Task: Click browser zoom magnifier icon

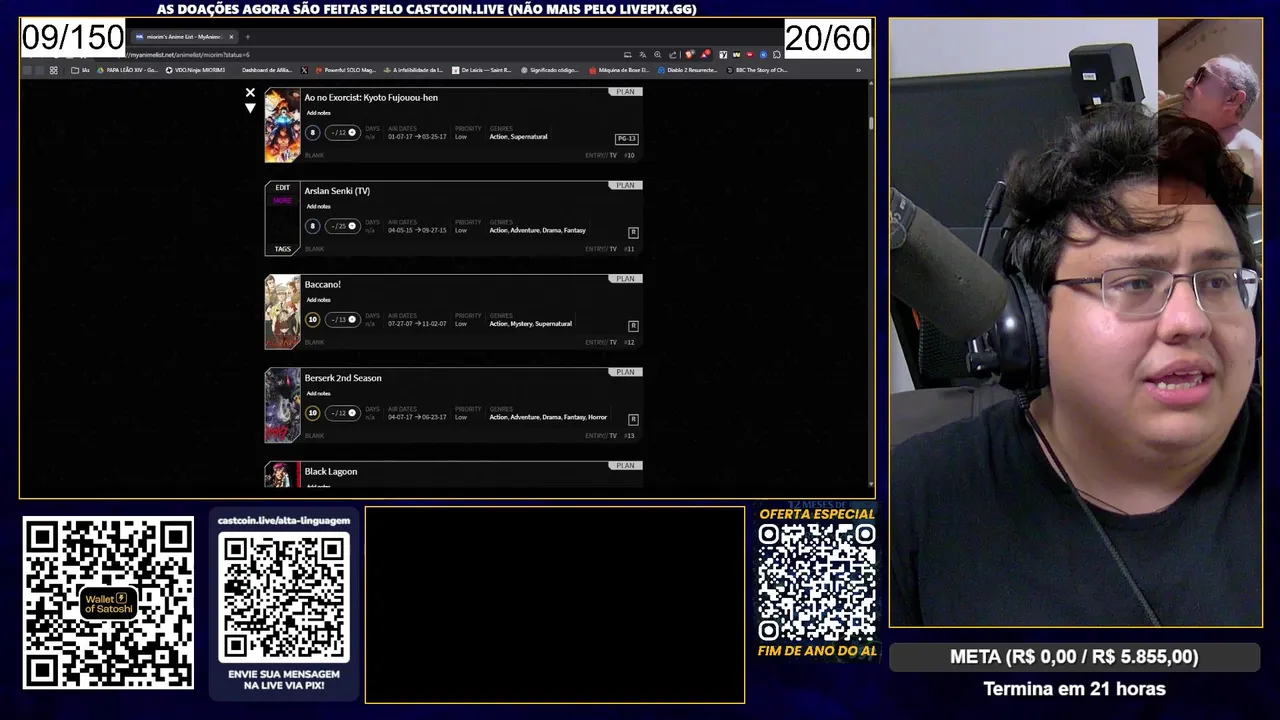Action: (657, 54)
